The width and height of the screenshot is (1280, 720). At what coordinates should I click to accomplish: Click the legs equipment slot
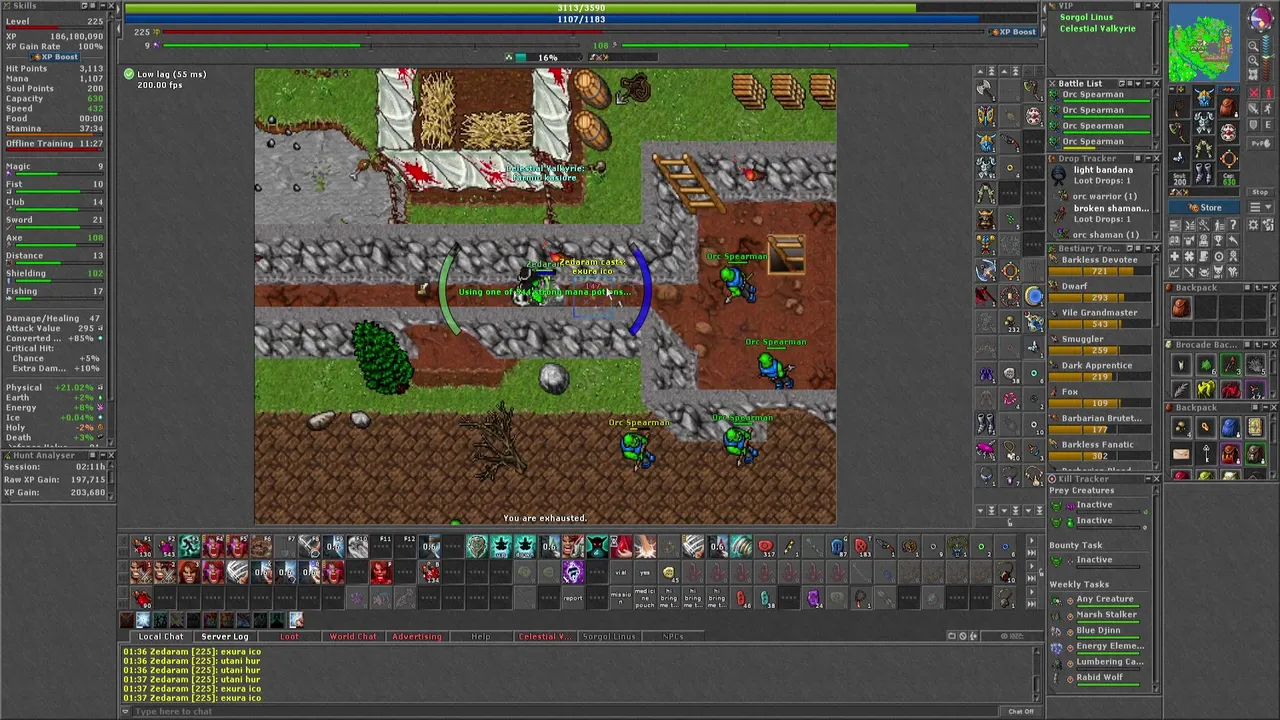(x=1204, y=148)
